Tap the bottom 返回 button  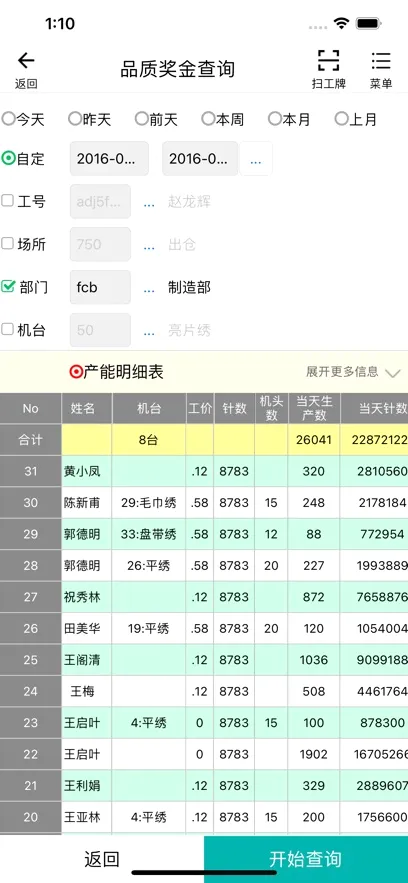point(102,859)
